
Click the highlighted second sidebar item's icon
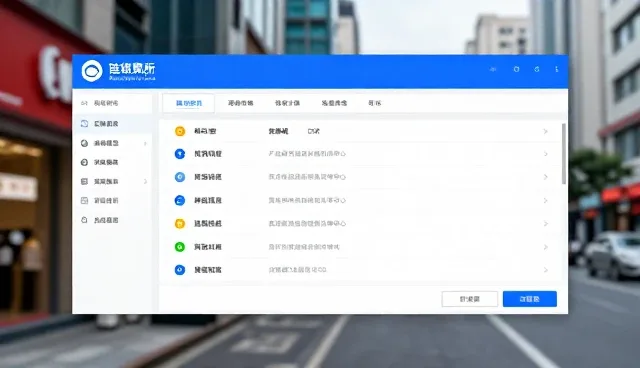(x=84, y=124)
